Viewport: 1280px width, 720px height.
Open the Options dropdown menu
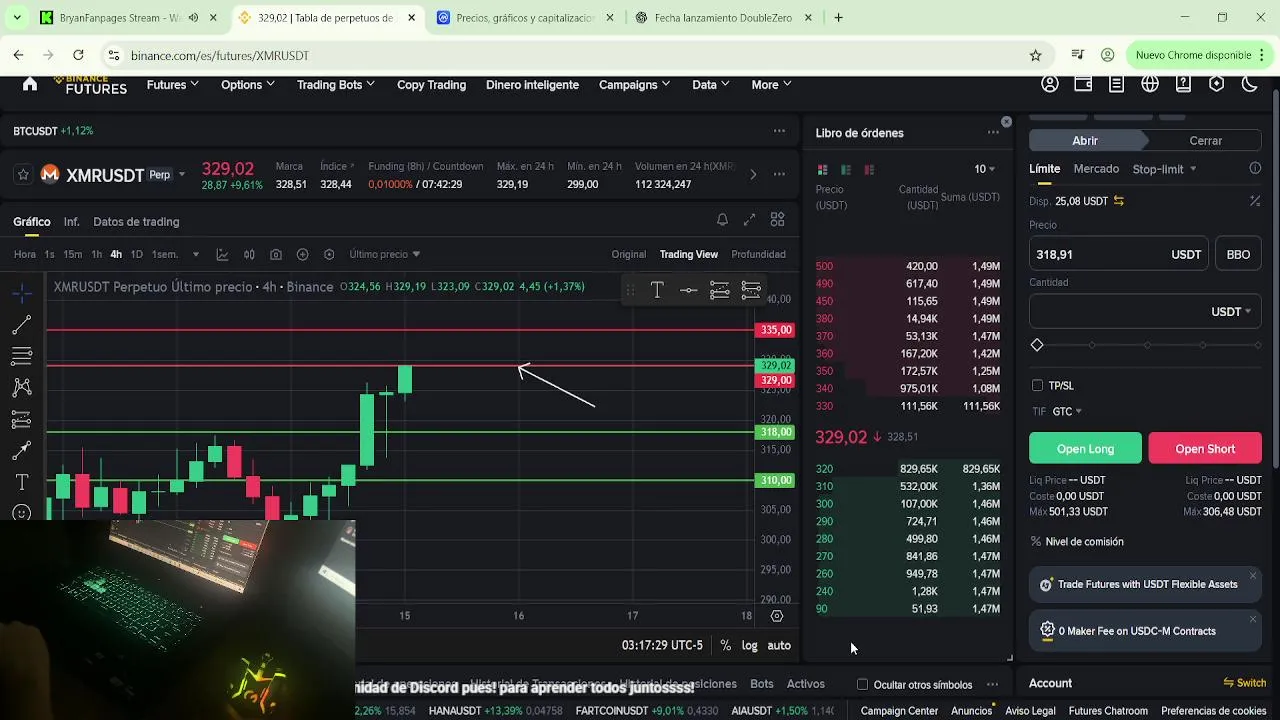(x=248, y=85)
